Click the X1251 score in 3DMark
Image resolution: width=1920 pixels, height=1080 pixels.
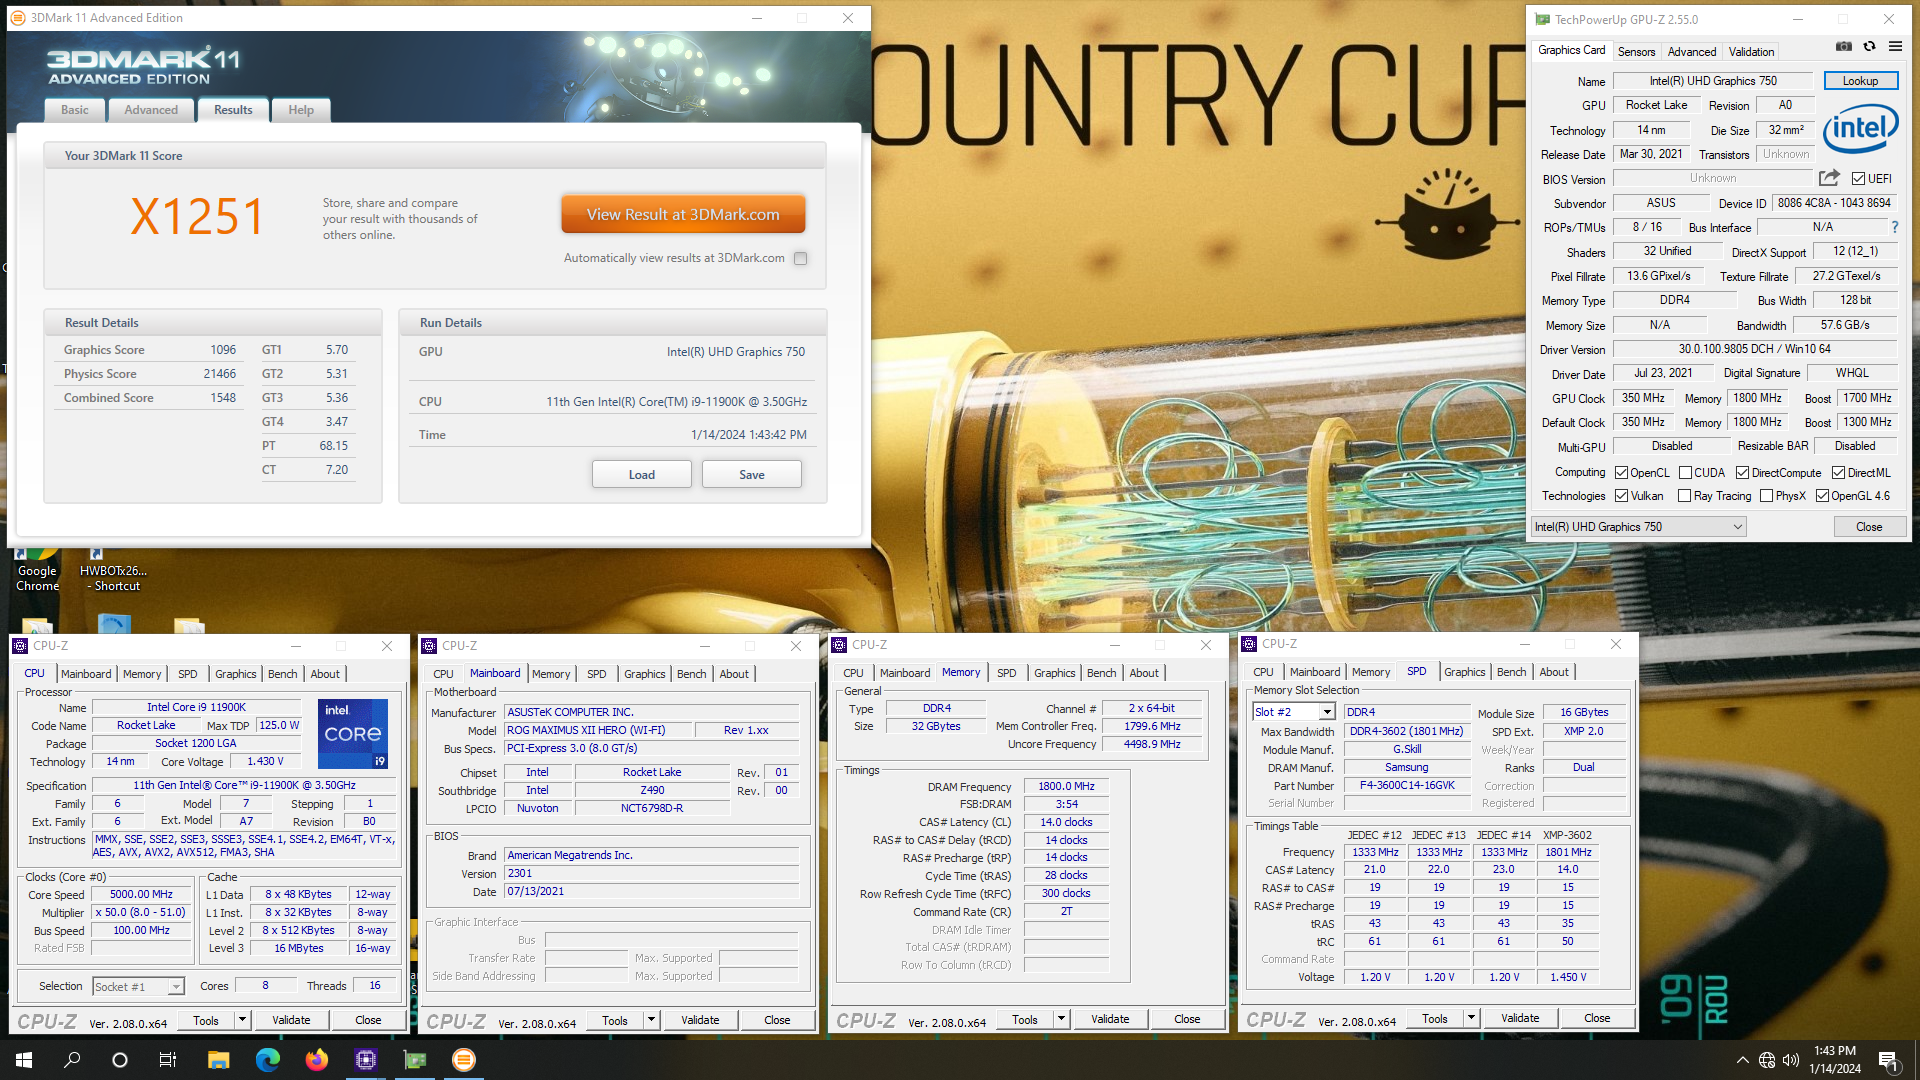198,216
